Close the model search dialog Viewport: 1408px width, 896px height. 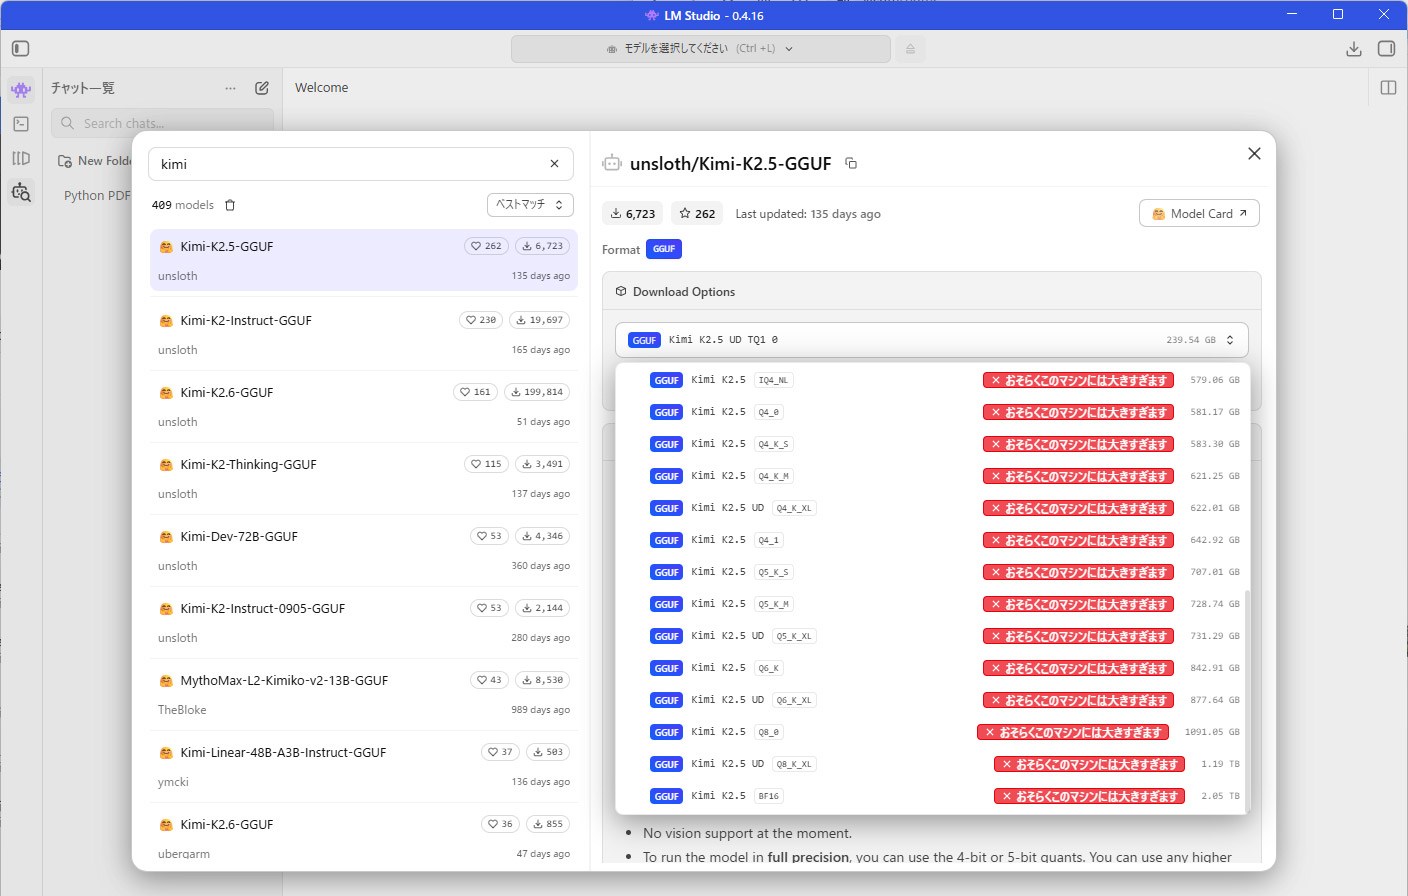tap(1254, 153)
